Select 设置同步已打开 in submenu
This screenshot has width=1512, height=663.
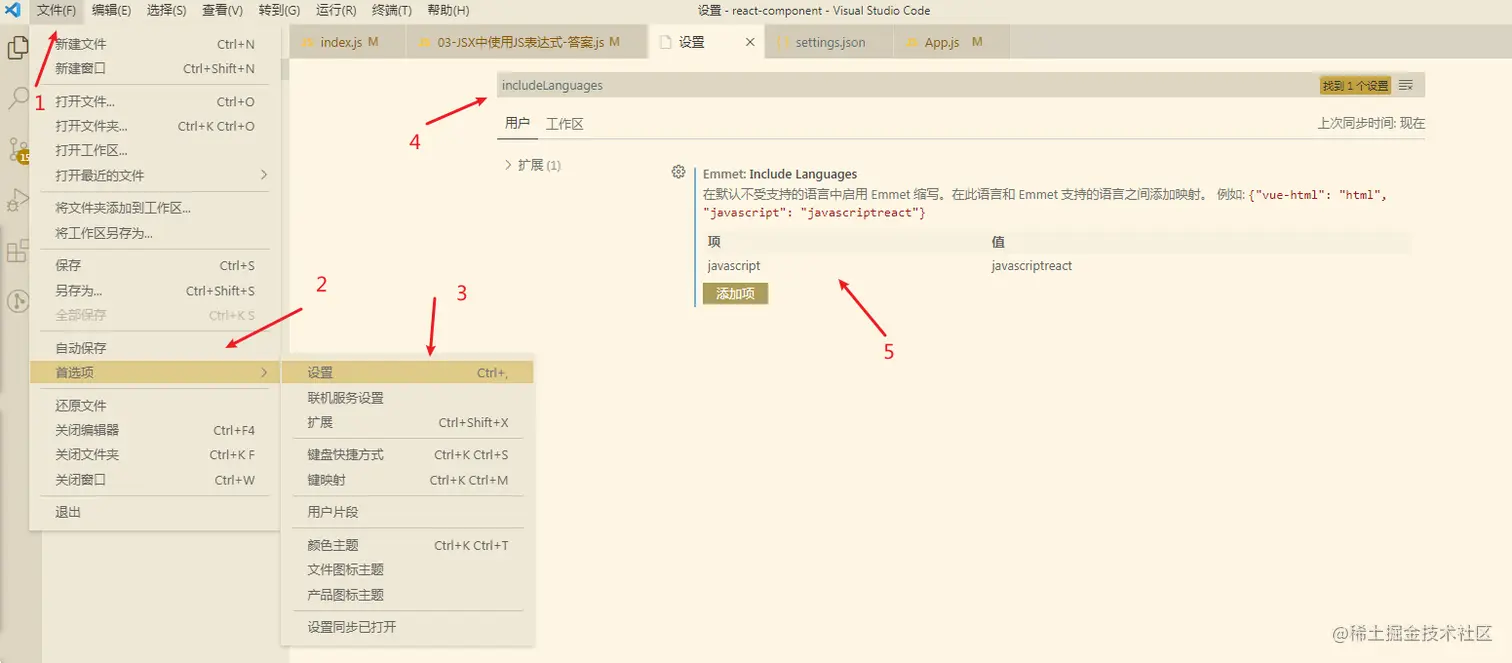(x=408, y=627)
